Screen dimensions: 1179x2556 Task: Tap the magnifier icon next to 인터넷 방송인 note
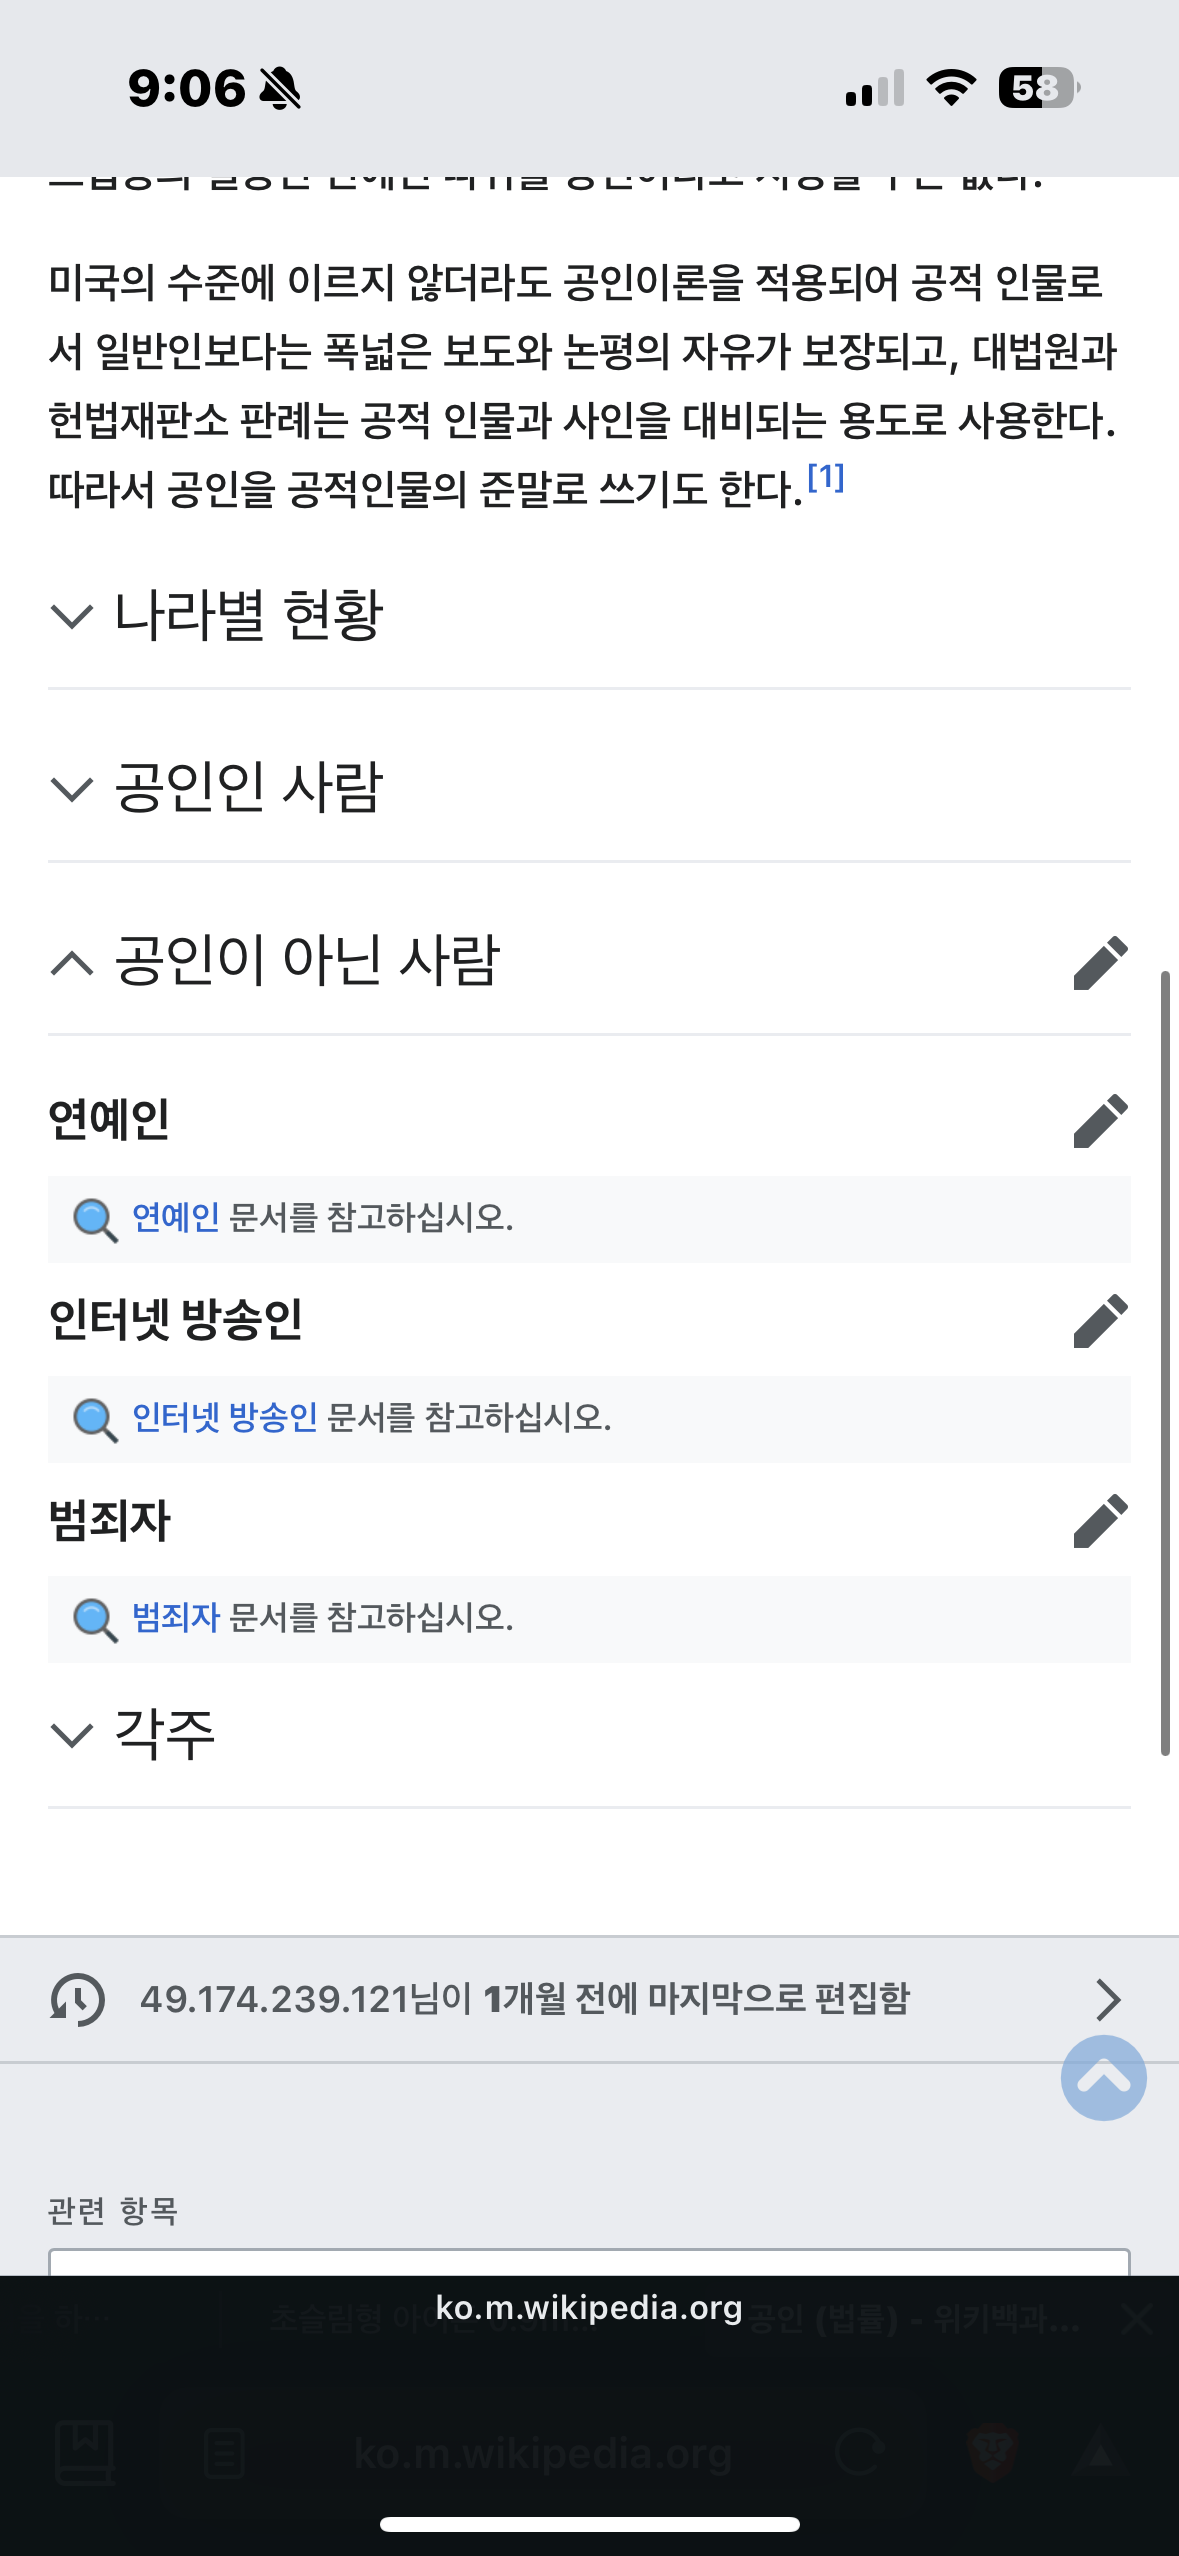95,1419
